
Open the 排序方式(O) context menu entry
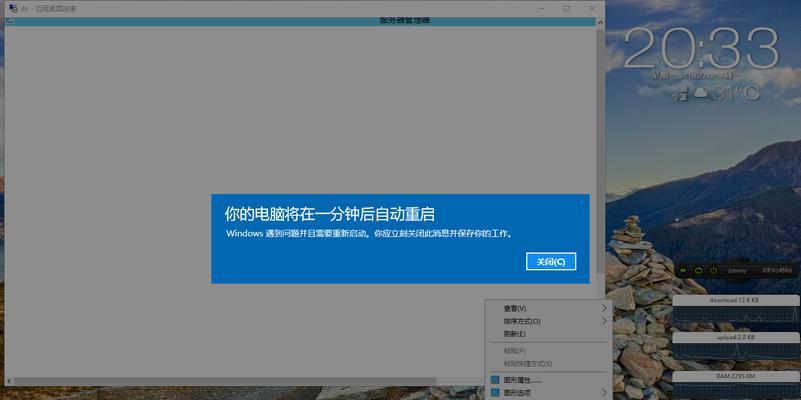tap(548, 321)
